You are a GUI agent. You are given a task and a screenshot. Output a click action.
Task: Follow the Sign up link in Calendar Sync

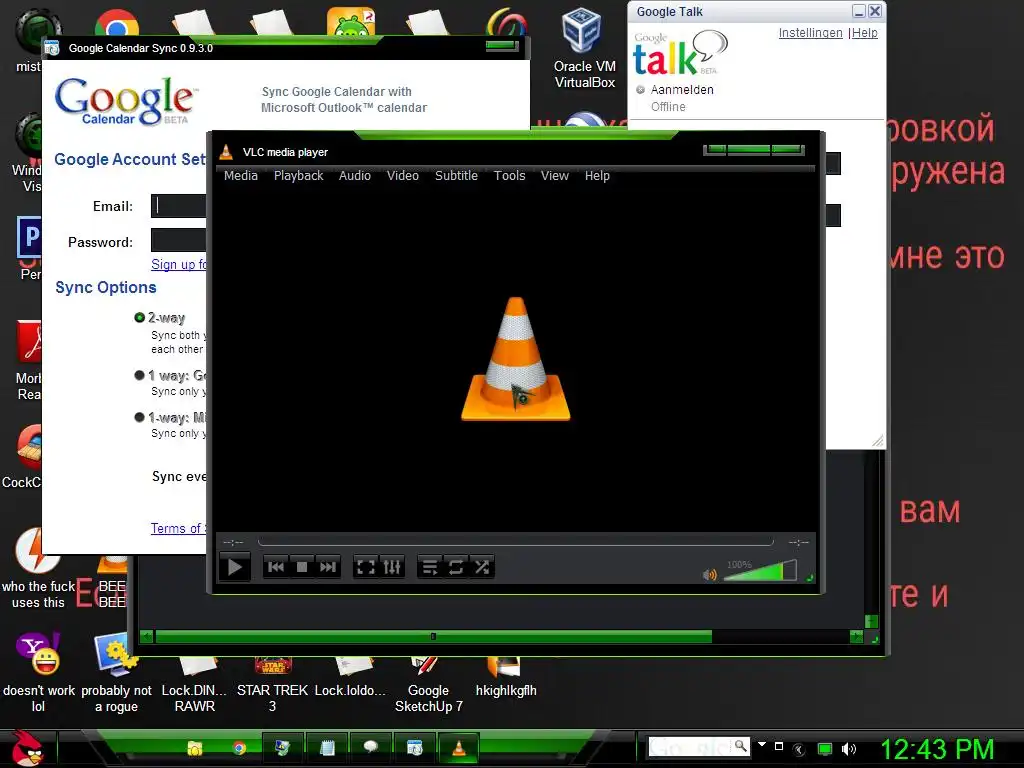click(178, 264)
